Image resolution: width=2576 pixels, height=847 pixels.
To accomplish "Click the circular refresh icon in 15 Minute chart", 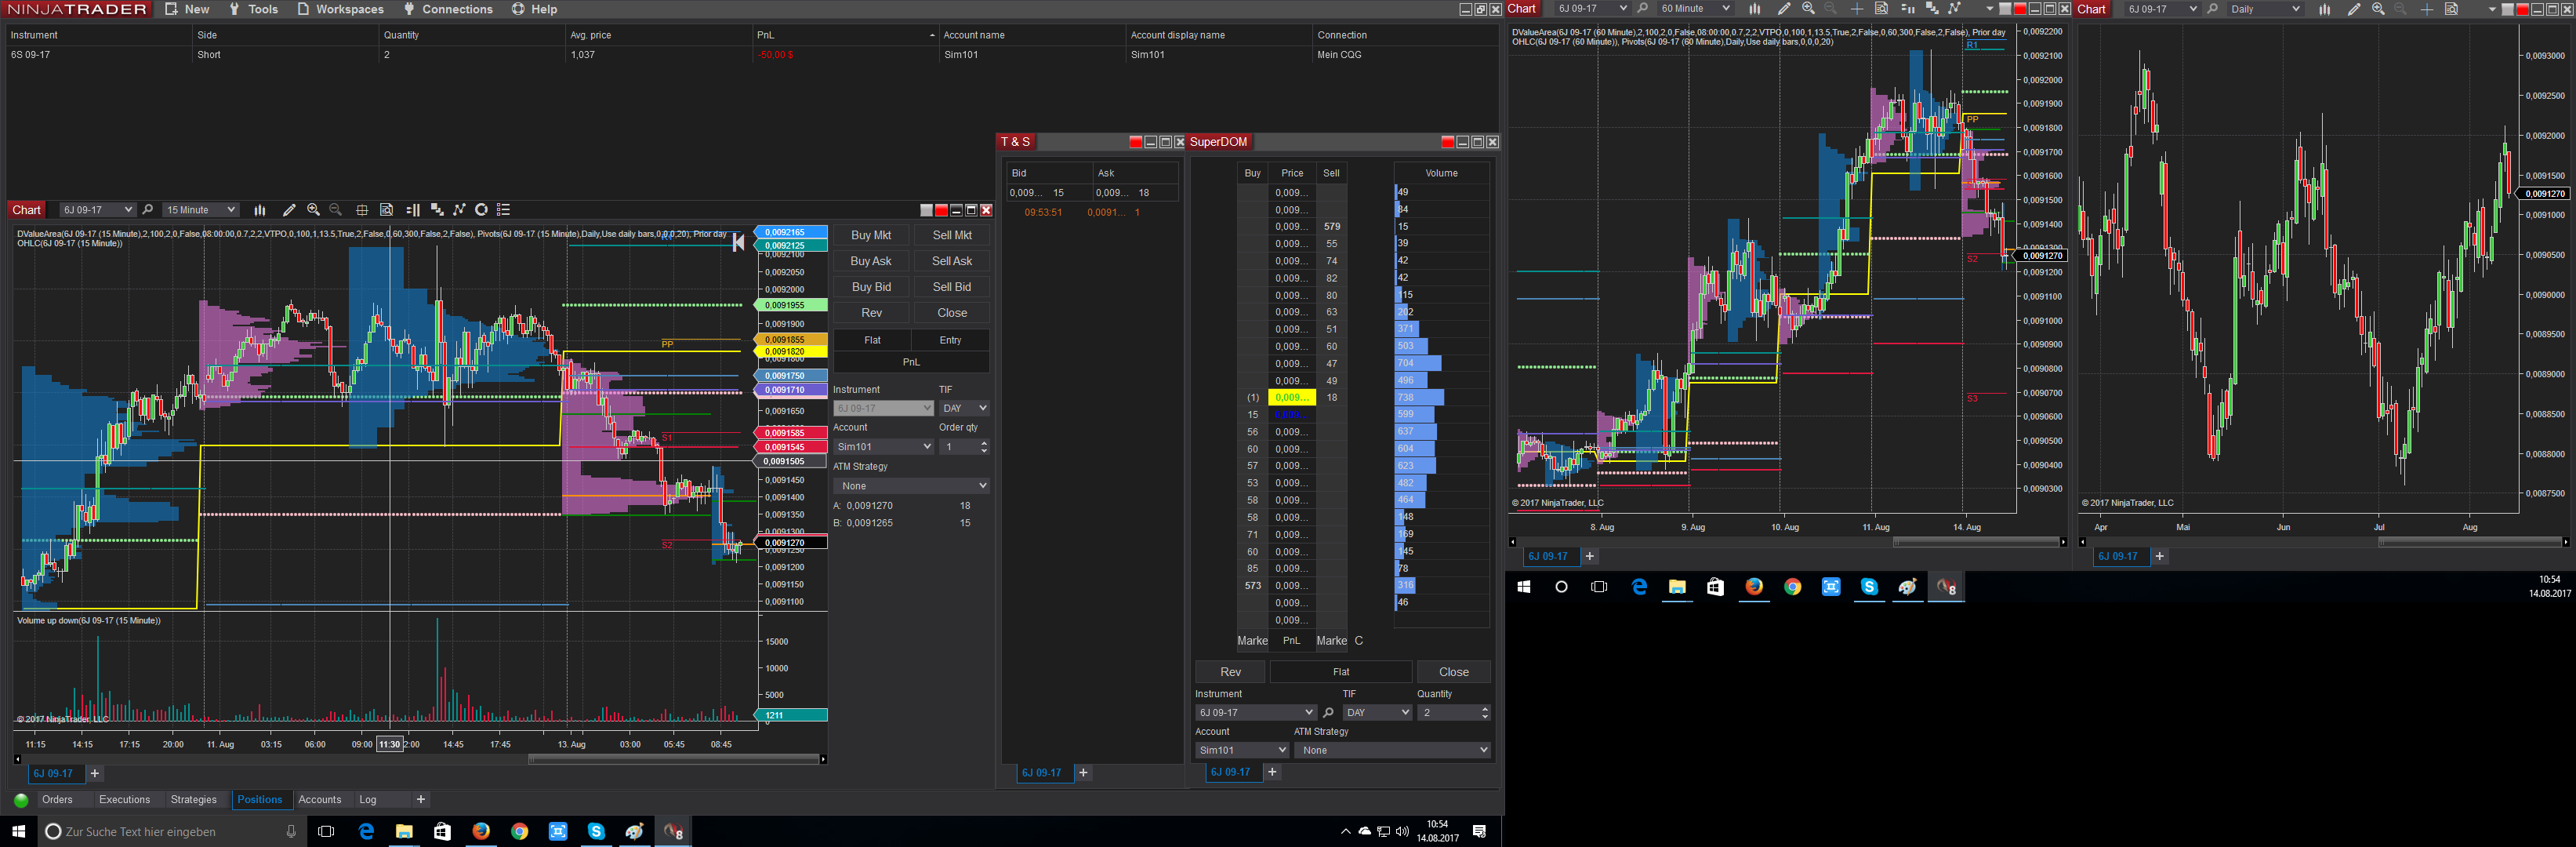I will (481, 210).
